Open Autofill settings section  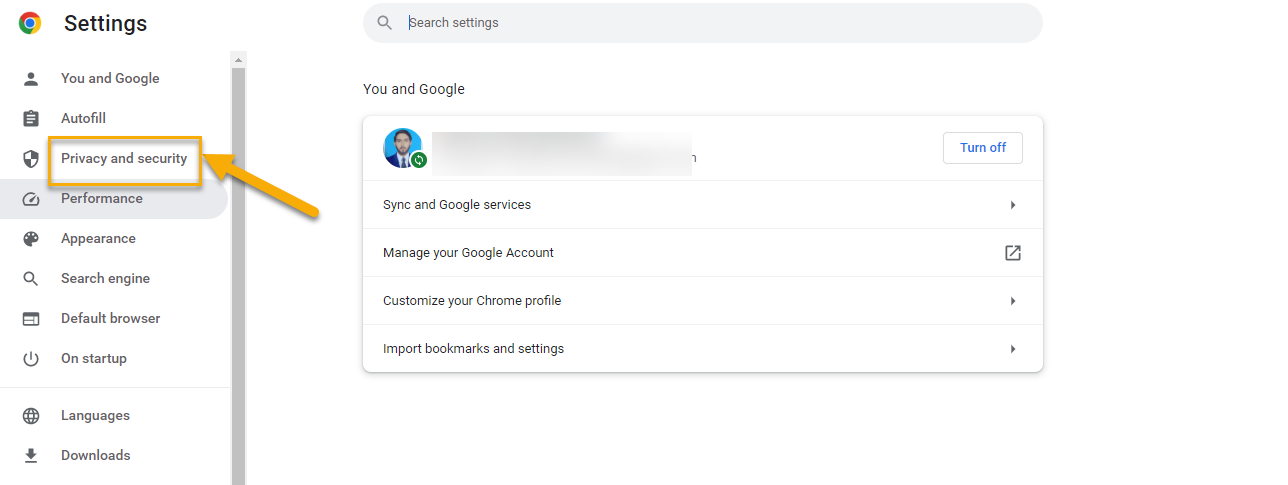(x=83, y=118)
